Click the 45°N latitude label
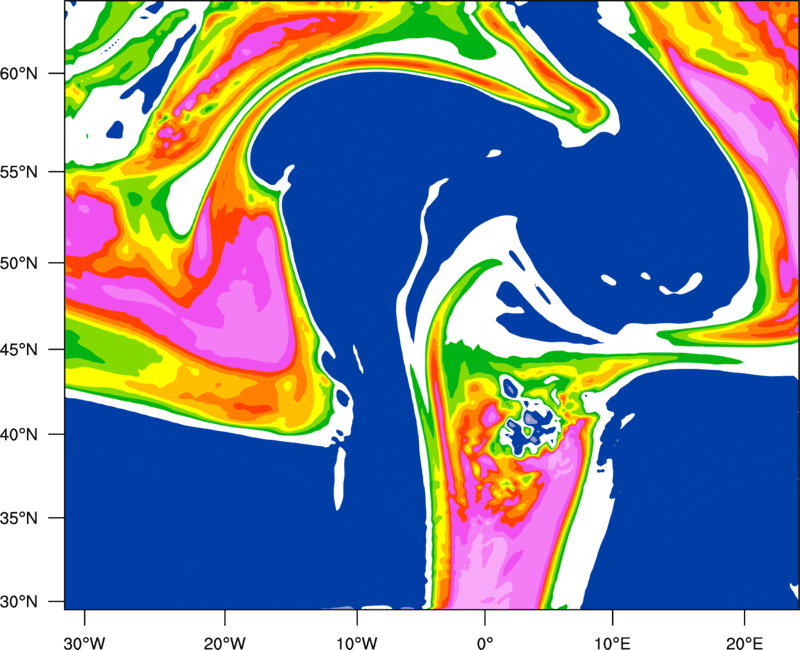Screen dimensions: 800x650 point(19,349)
